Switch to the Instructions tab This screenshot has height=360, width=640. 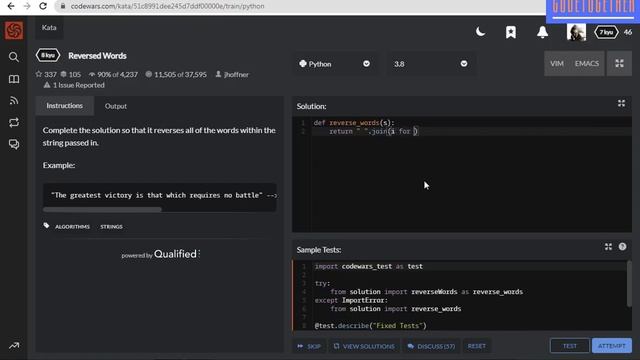(64, 106)
